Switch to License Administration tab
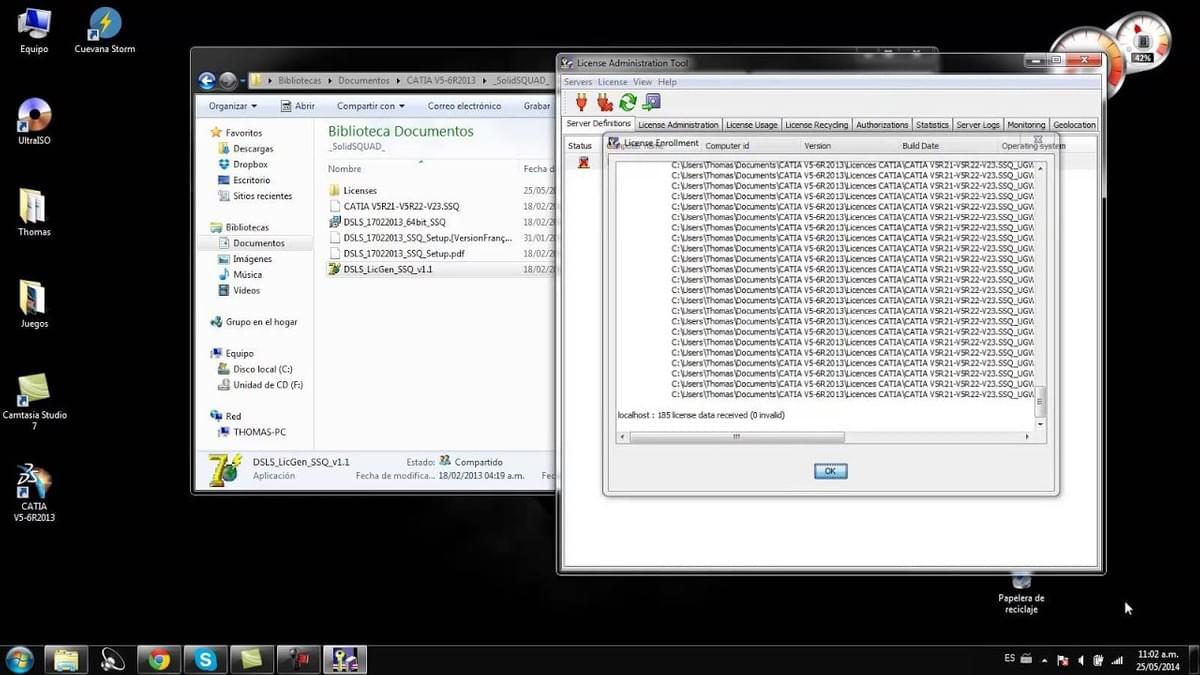 678,125
